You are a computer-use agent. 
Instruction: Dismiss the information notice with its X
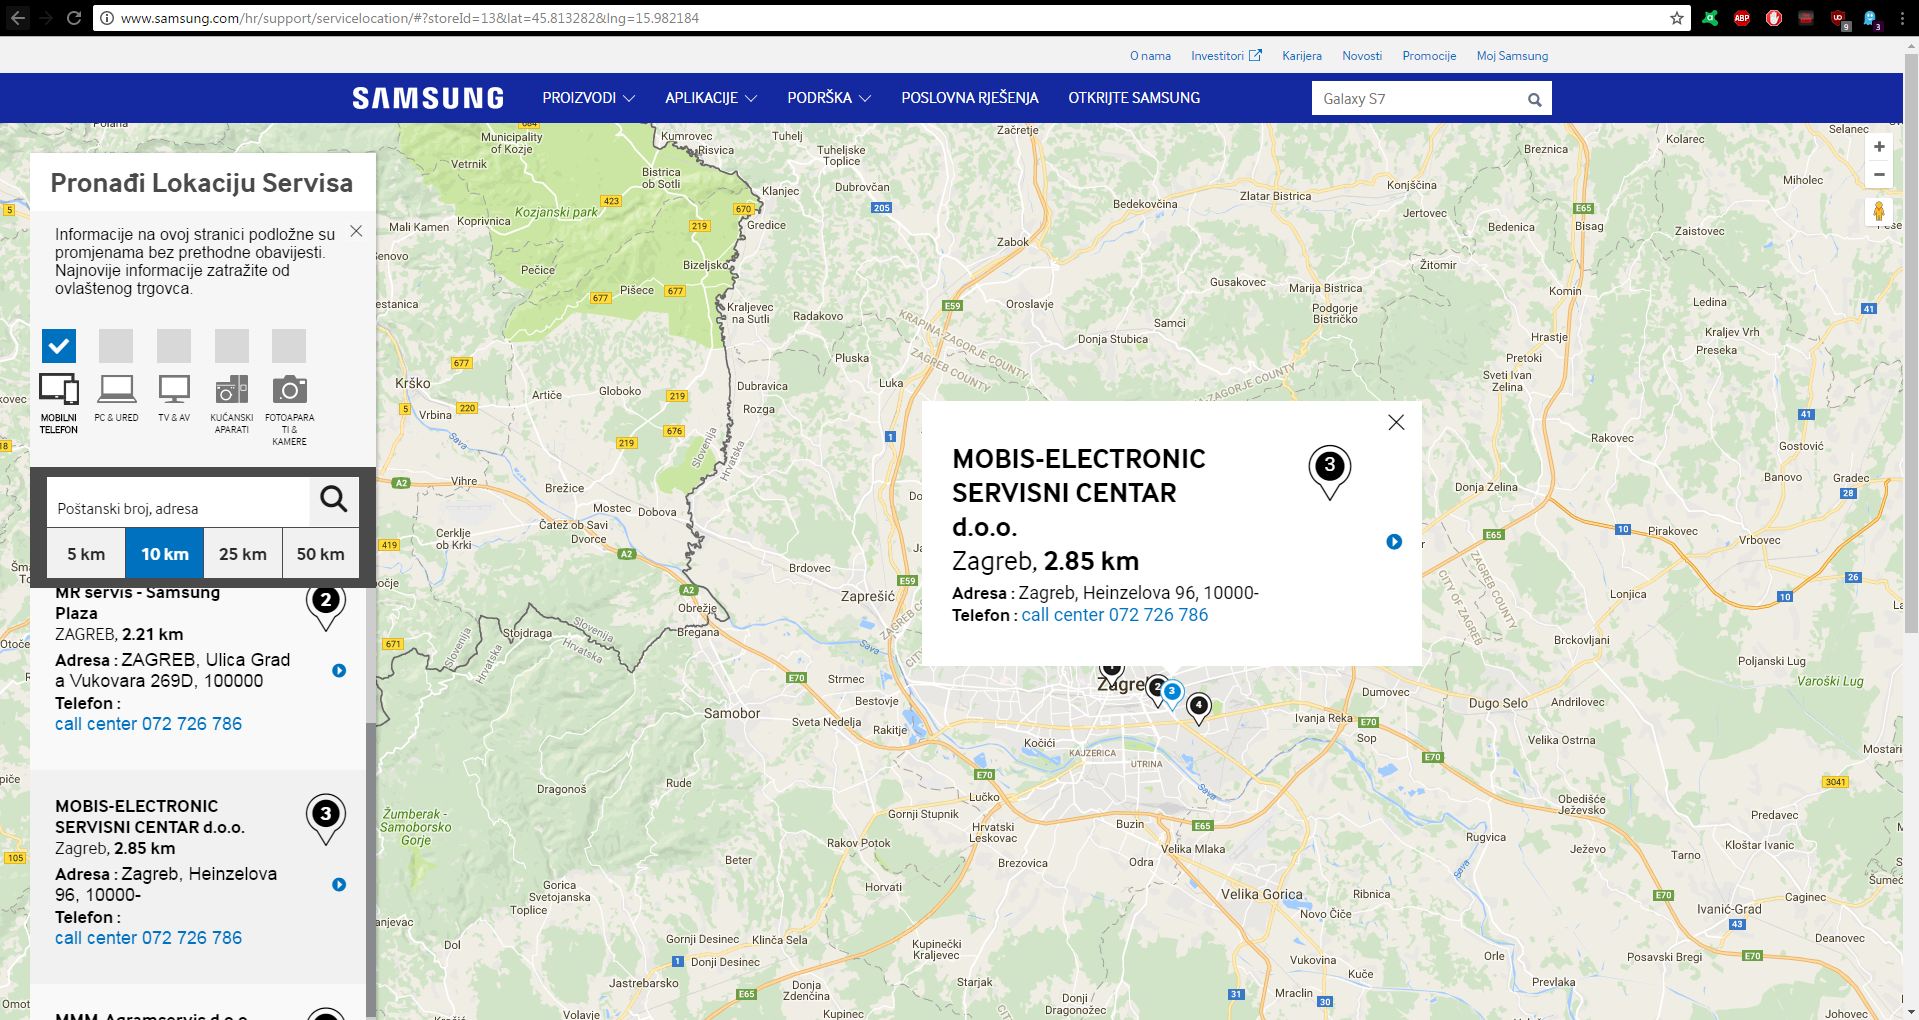pos(356,231)
